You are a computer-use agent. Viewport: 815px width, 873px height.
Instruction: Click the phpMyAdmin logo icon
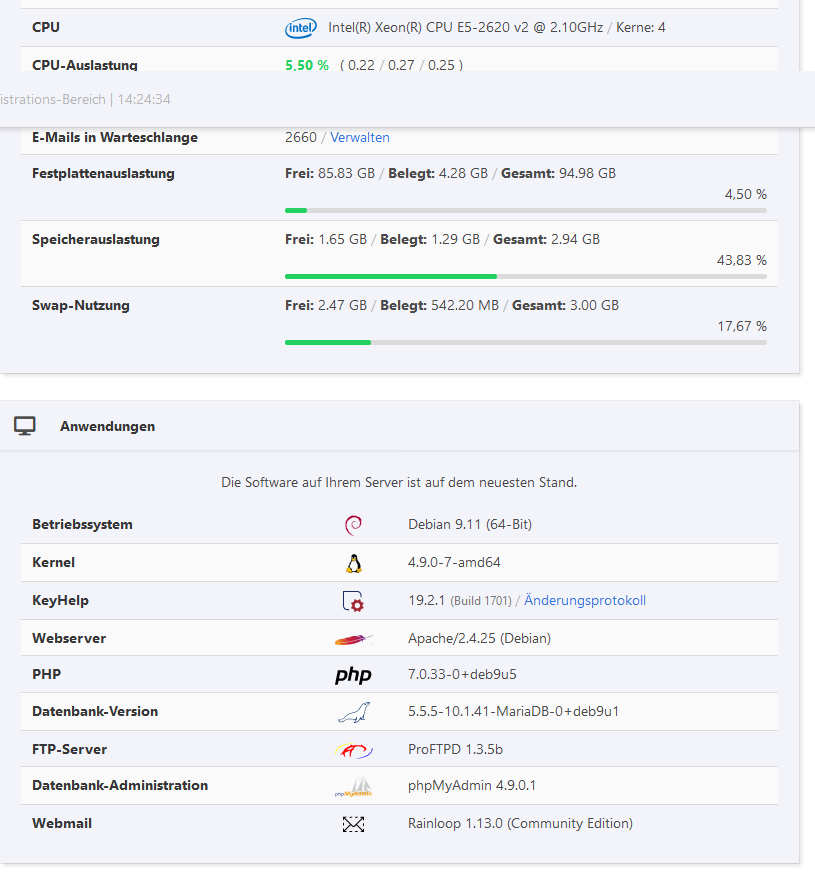[x=353, y=787]
